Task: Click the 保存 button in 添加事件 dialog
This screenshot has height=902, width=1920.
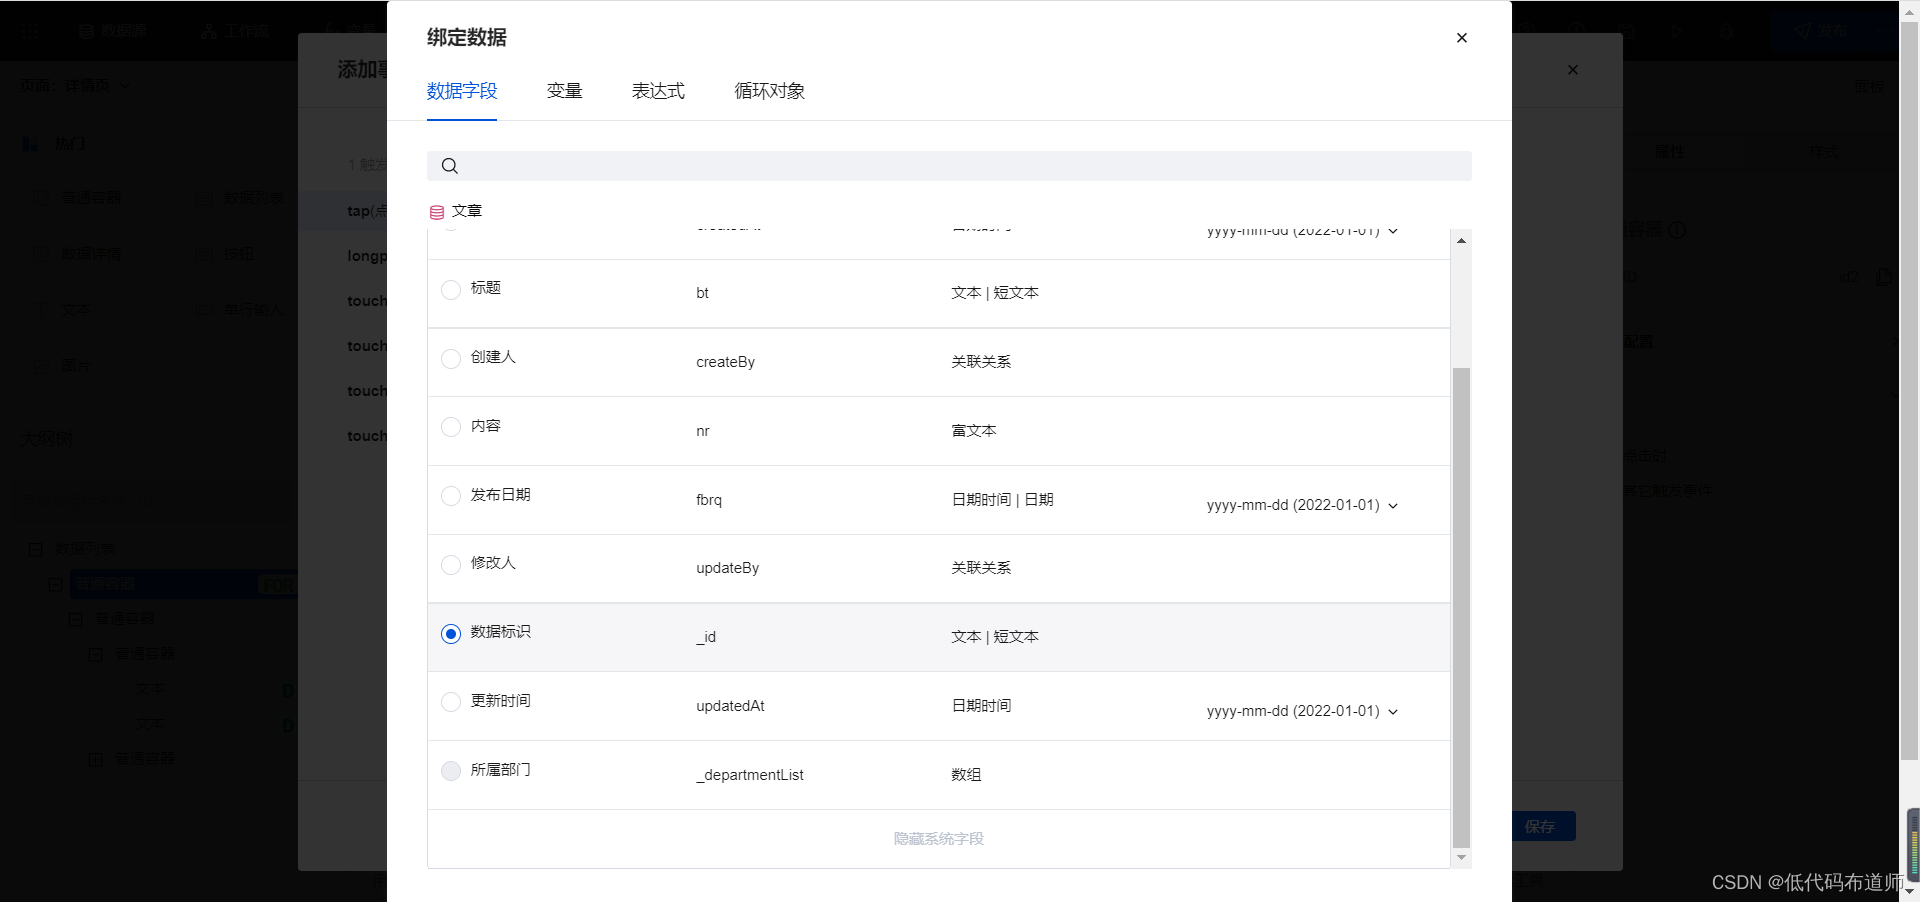Action: tap(1543, 826)
